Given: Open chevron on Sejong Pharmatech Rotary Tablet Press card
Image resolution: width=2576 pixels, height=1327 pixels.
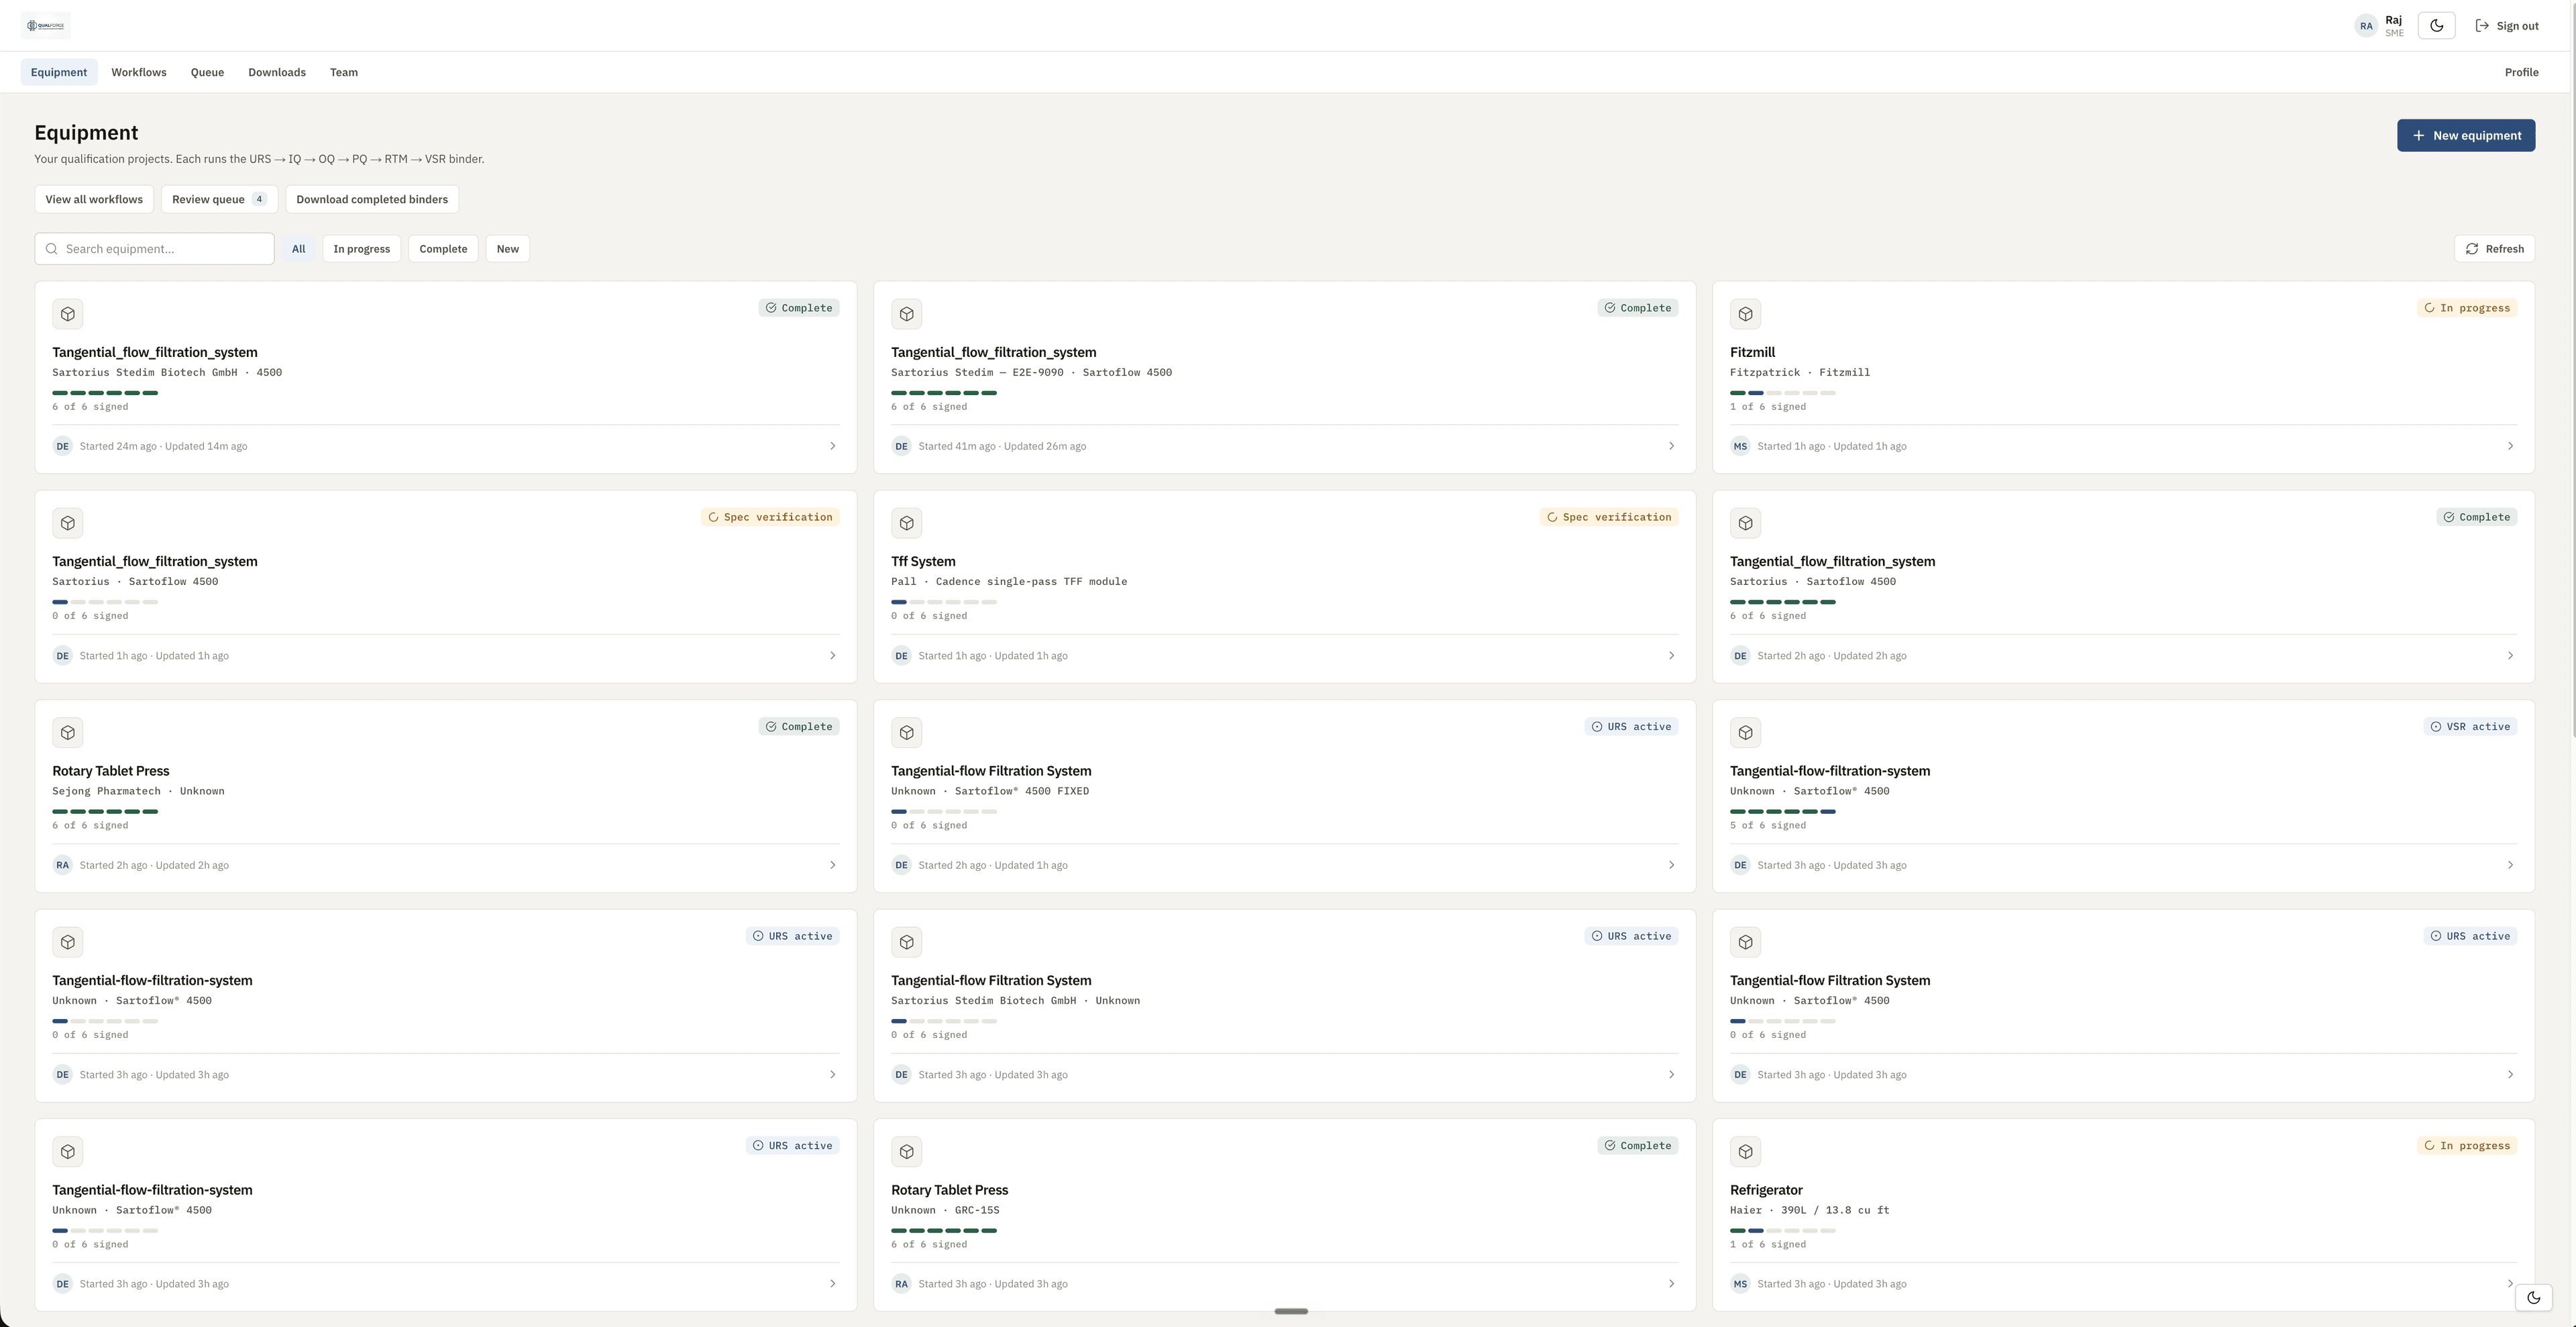Looking at the screenshot, I should (x=832, y=865).
